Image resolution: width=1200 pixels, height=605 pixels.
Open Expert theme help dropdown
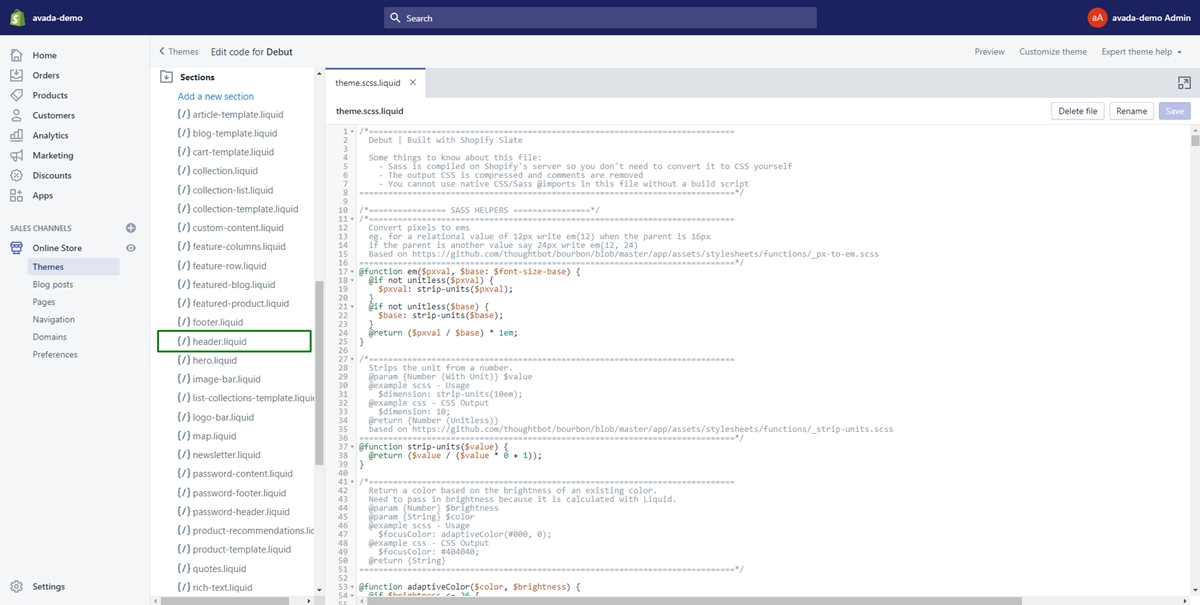pyautogui.click(x=1141, y=51)
